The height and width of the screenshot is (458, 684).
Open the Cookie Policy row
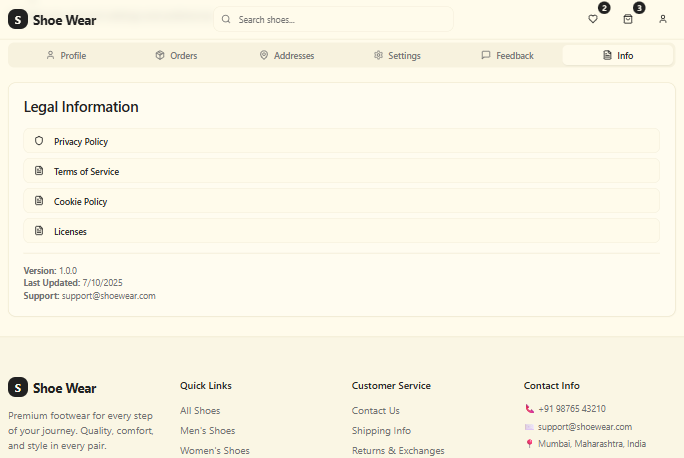point(341,201)
